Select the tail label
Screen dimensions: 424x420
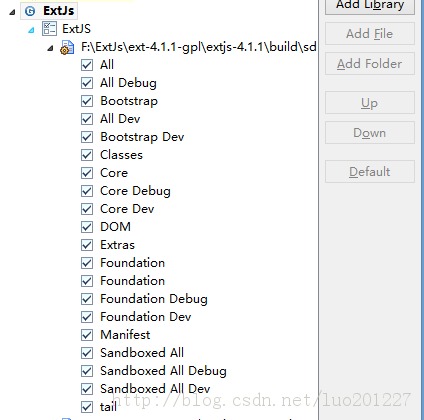coord(108,407)
